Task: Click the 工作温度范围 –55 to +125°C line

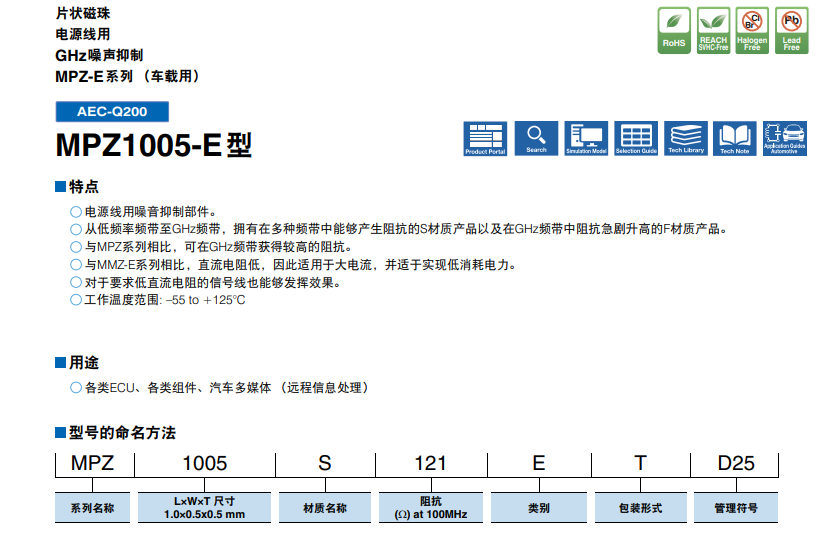Action: [165, 300]
